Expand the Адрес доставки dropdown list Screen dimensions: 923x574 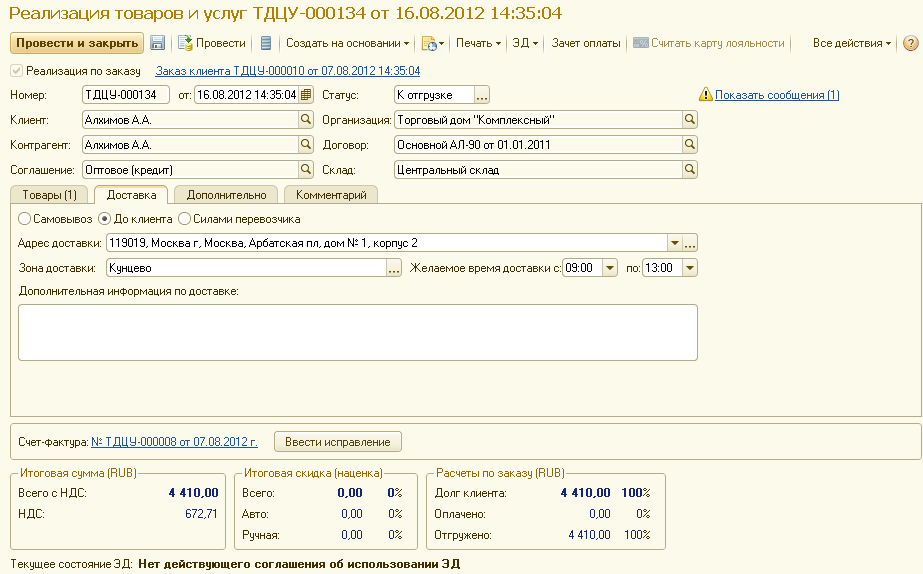pyautogui.click(x=674, y=243)
